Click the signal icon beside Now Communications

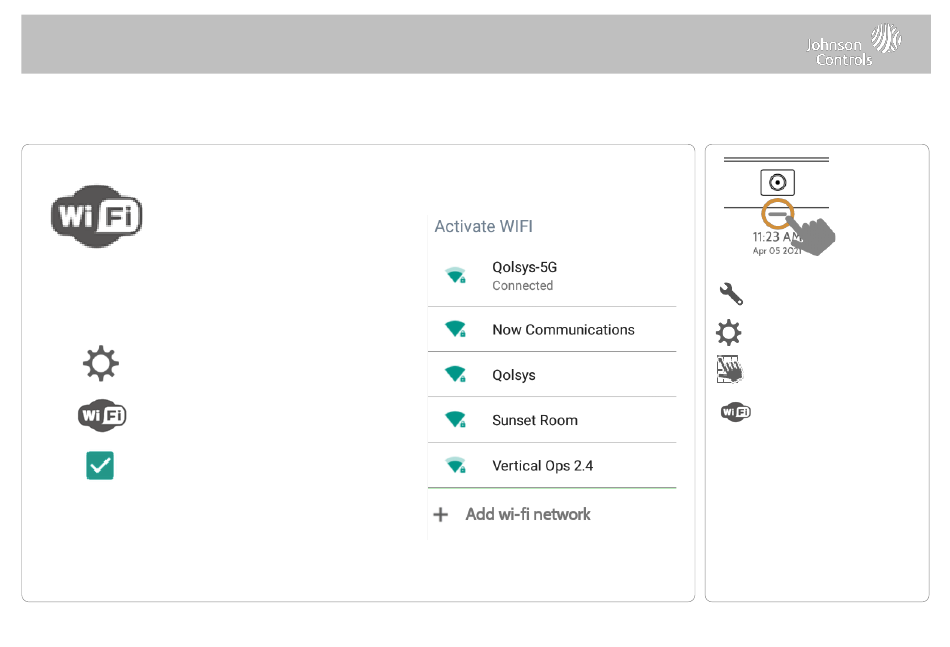click(456, 329)
